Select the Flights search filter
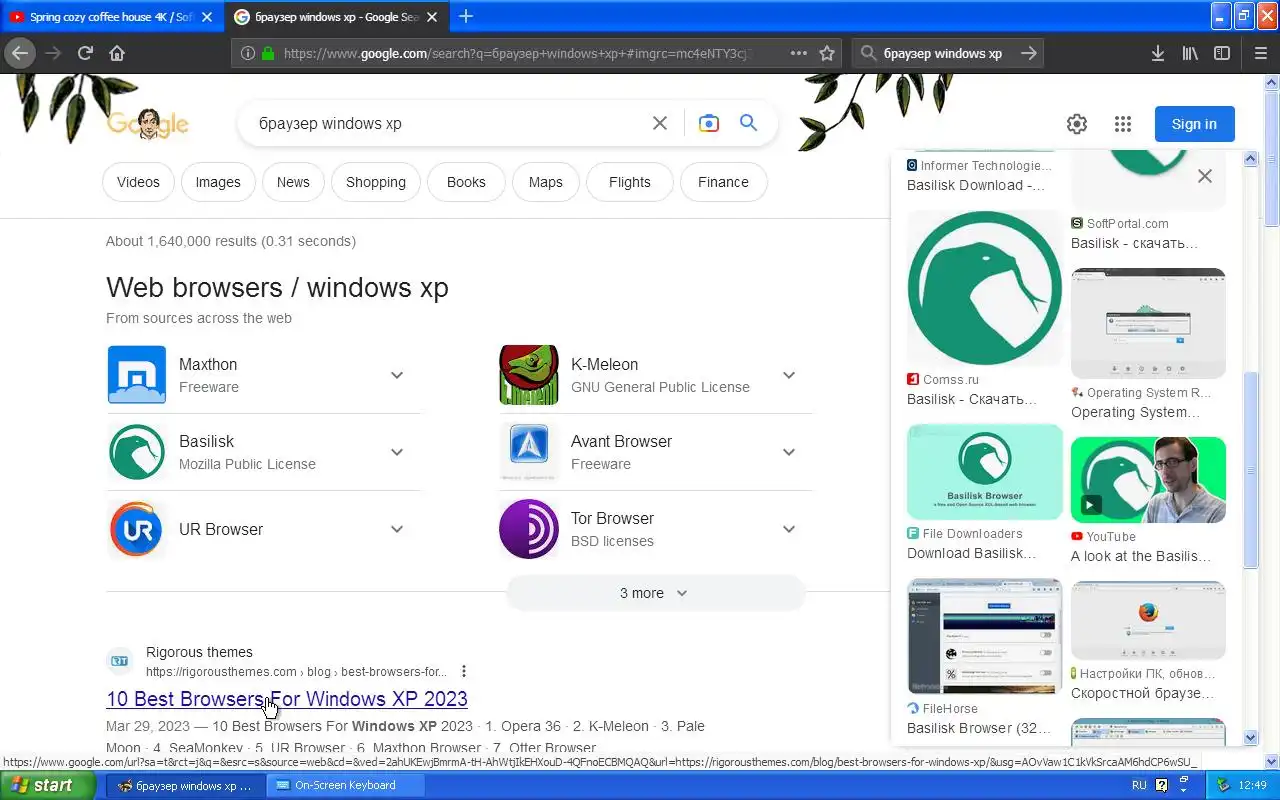This screenshot has width=1280, height=800. (x=630, y=182)
